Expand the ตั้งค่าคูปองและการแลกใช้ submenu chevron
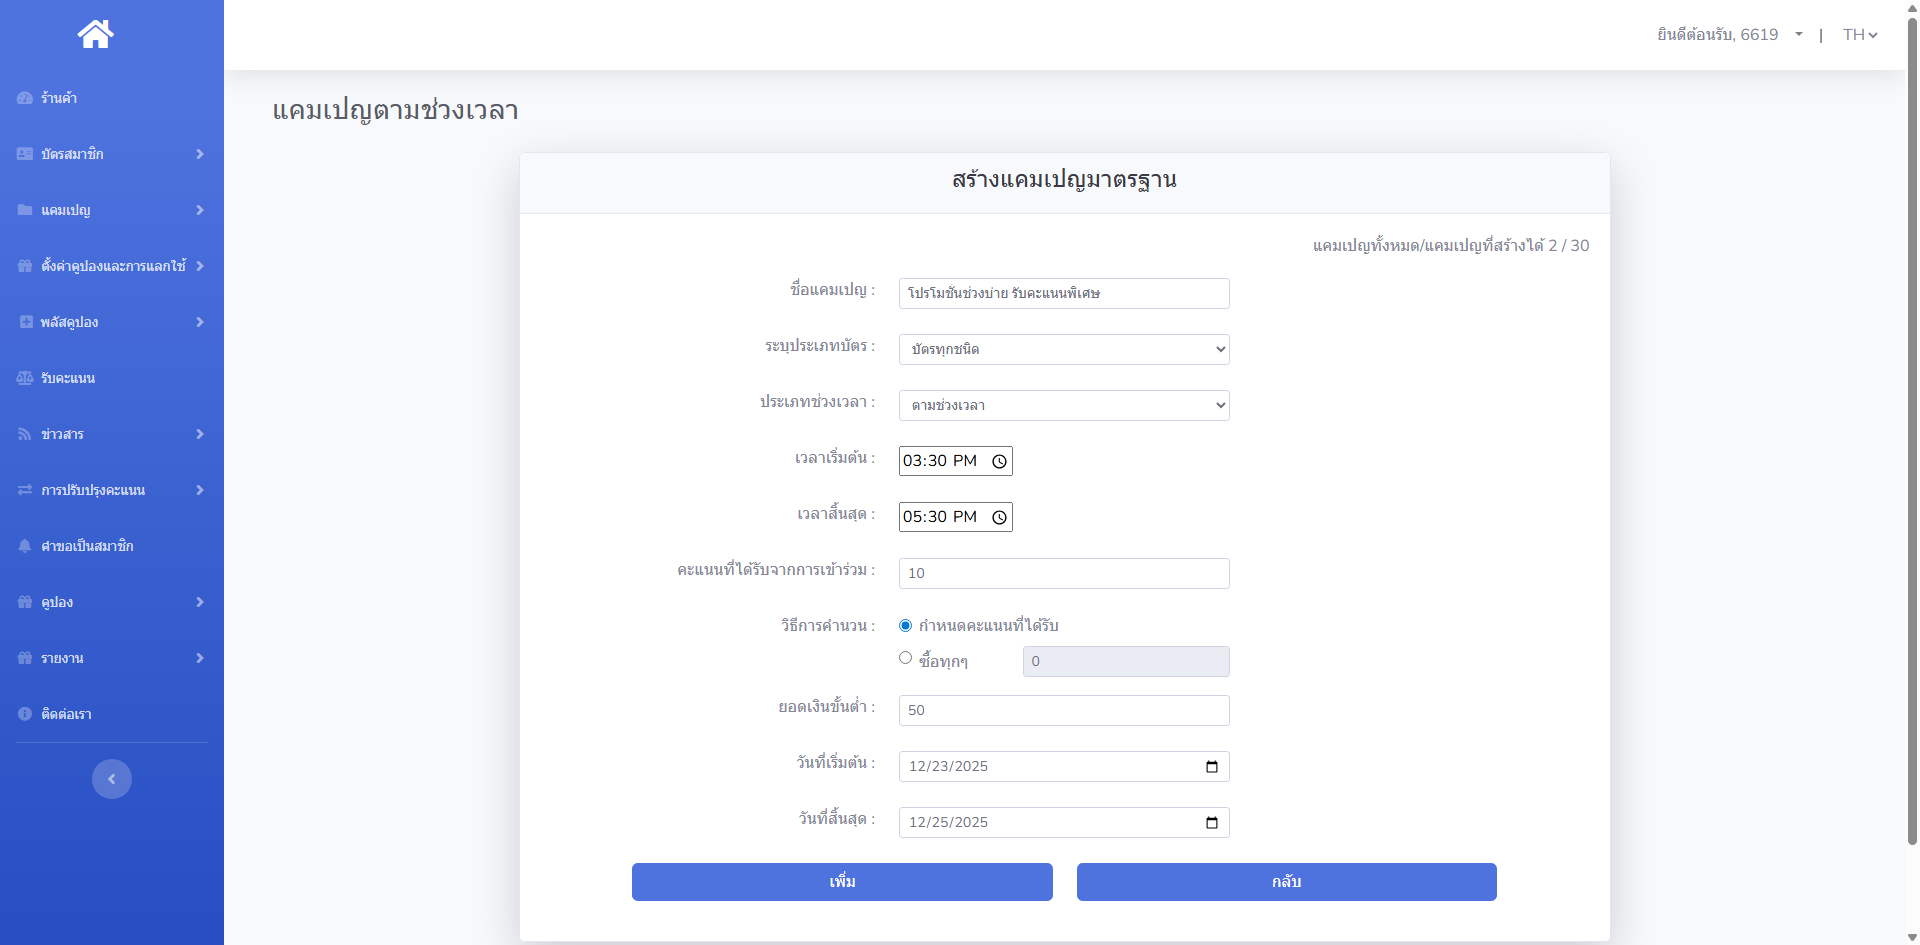 (200, 266)
